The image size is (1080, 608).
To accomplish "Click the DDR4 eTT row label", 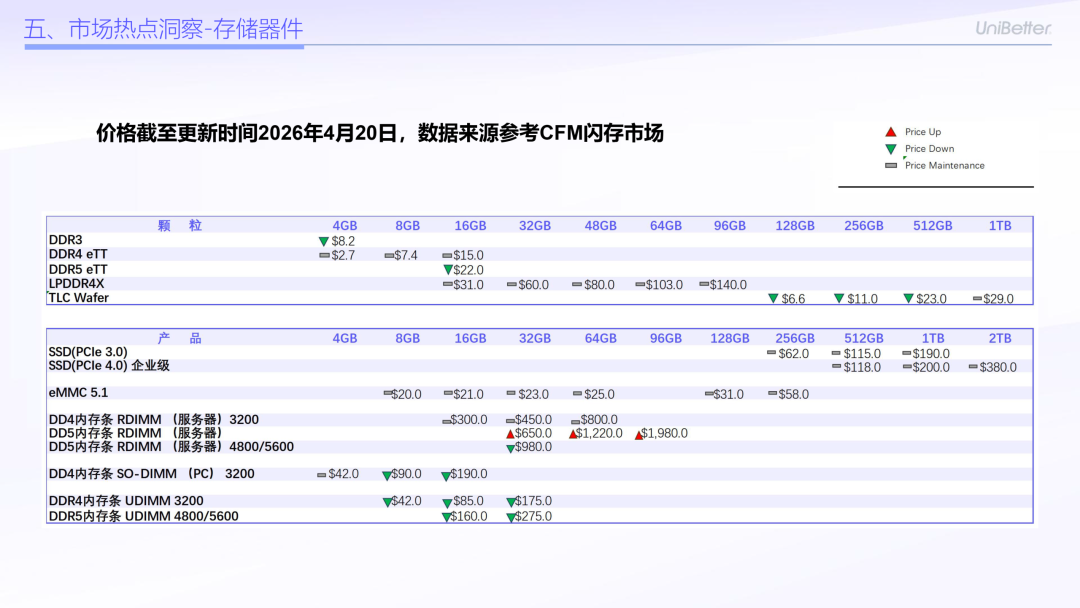I will [x=78, y=254].
